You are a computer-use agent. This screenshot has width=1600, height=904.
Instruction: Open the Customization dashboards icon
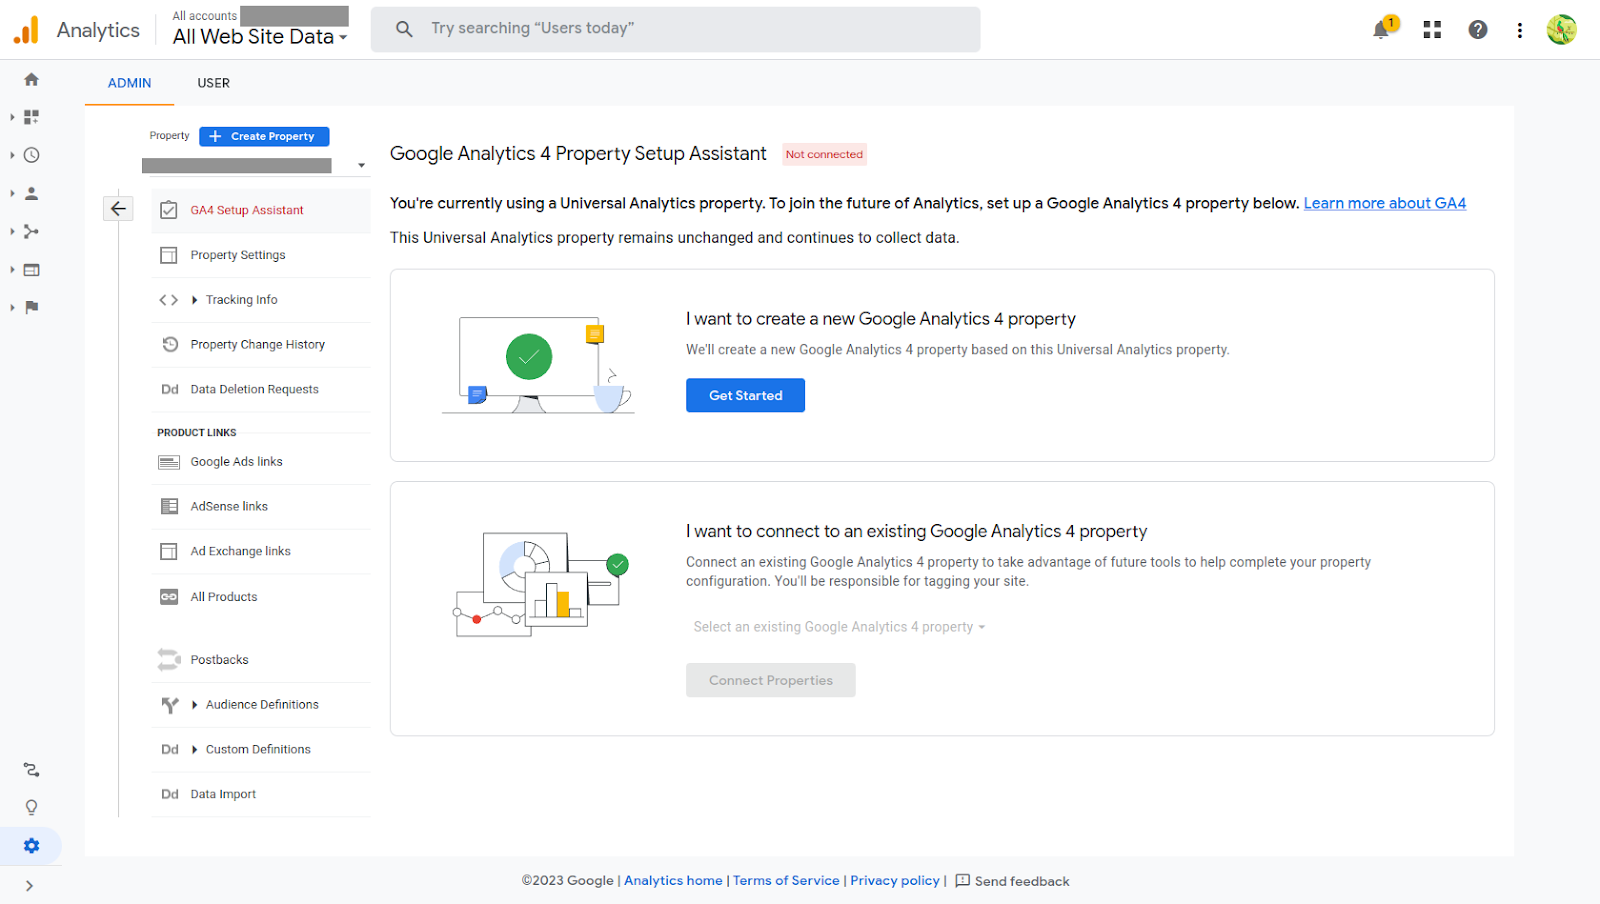[31, 117]
